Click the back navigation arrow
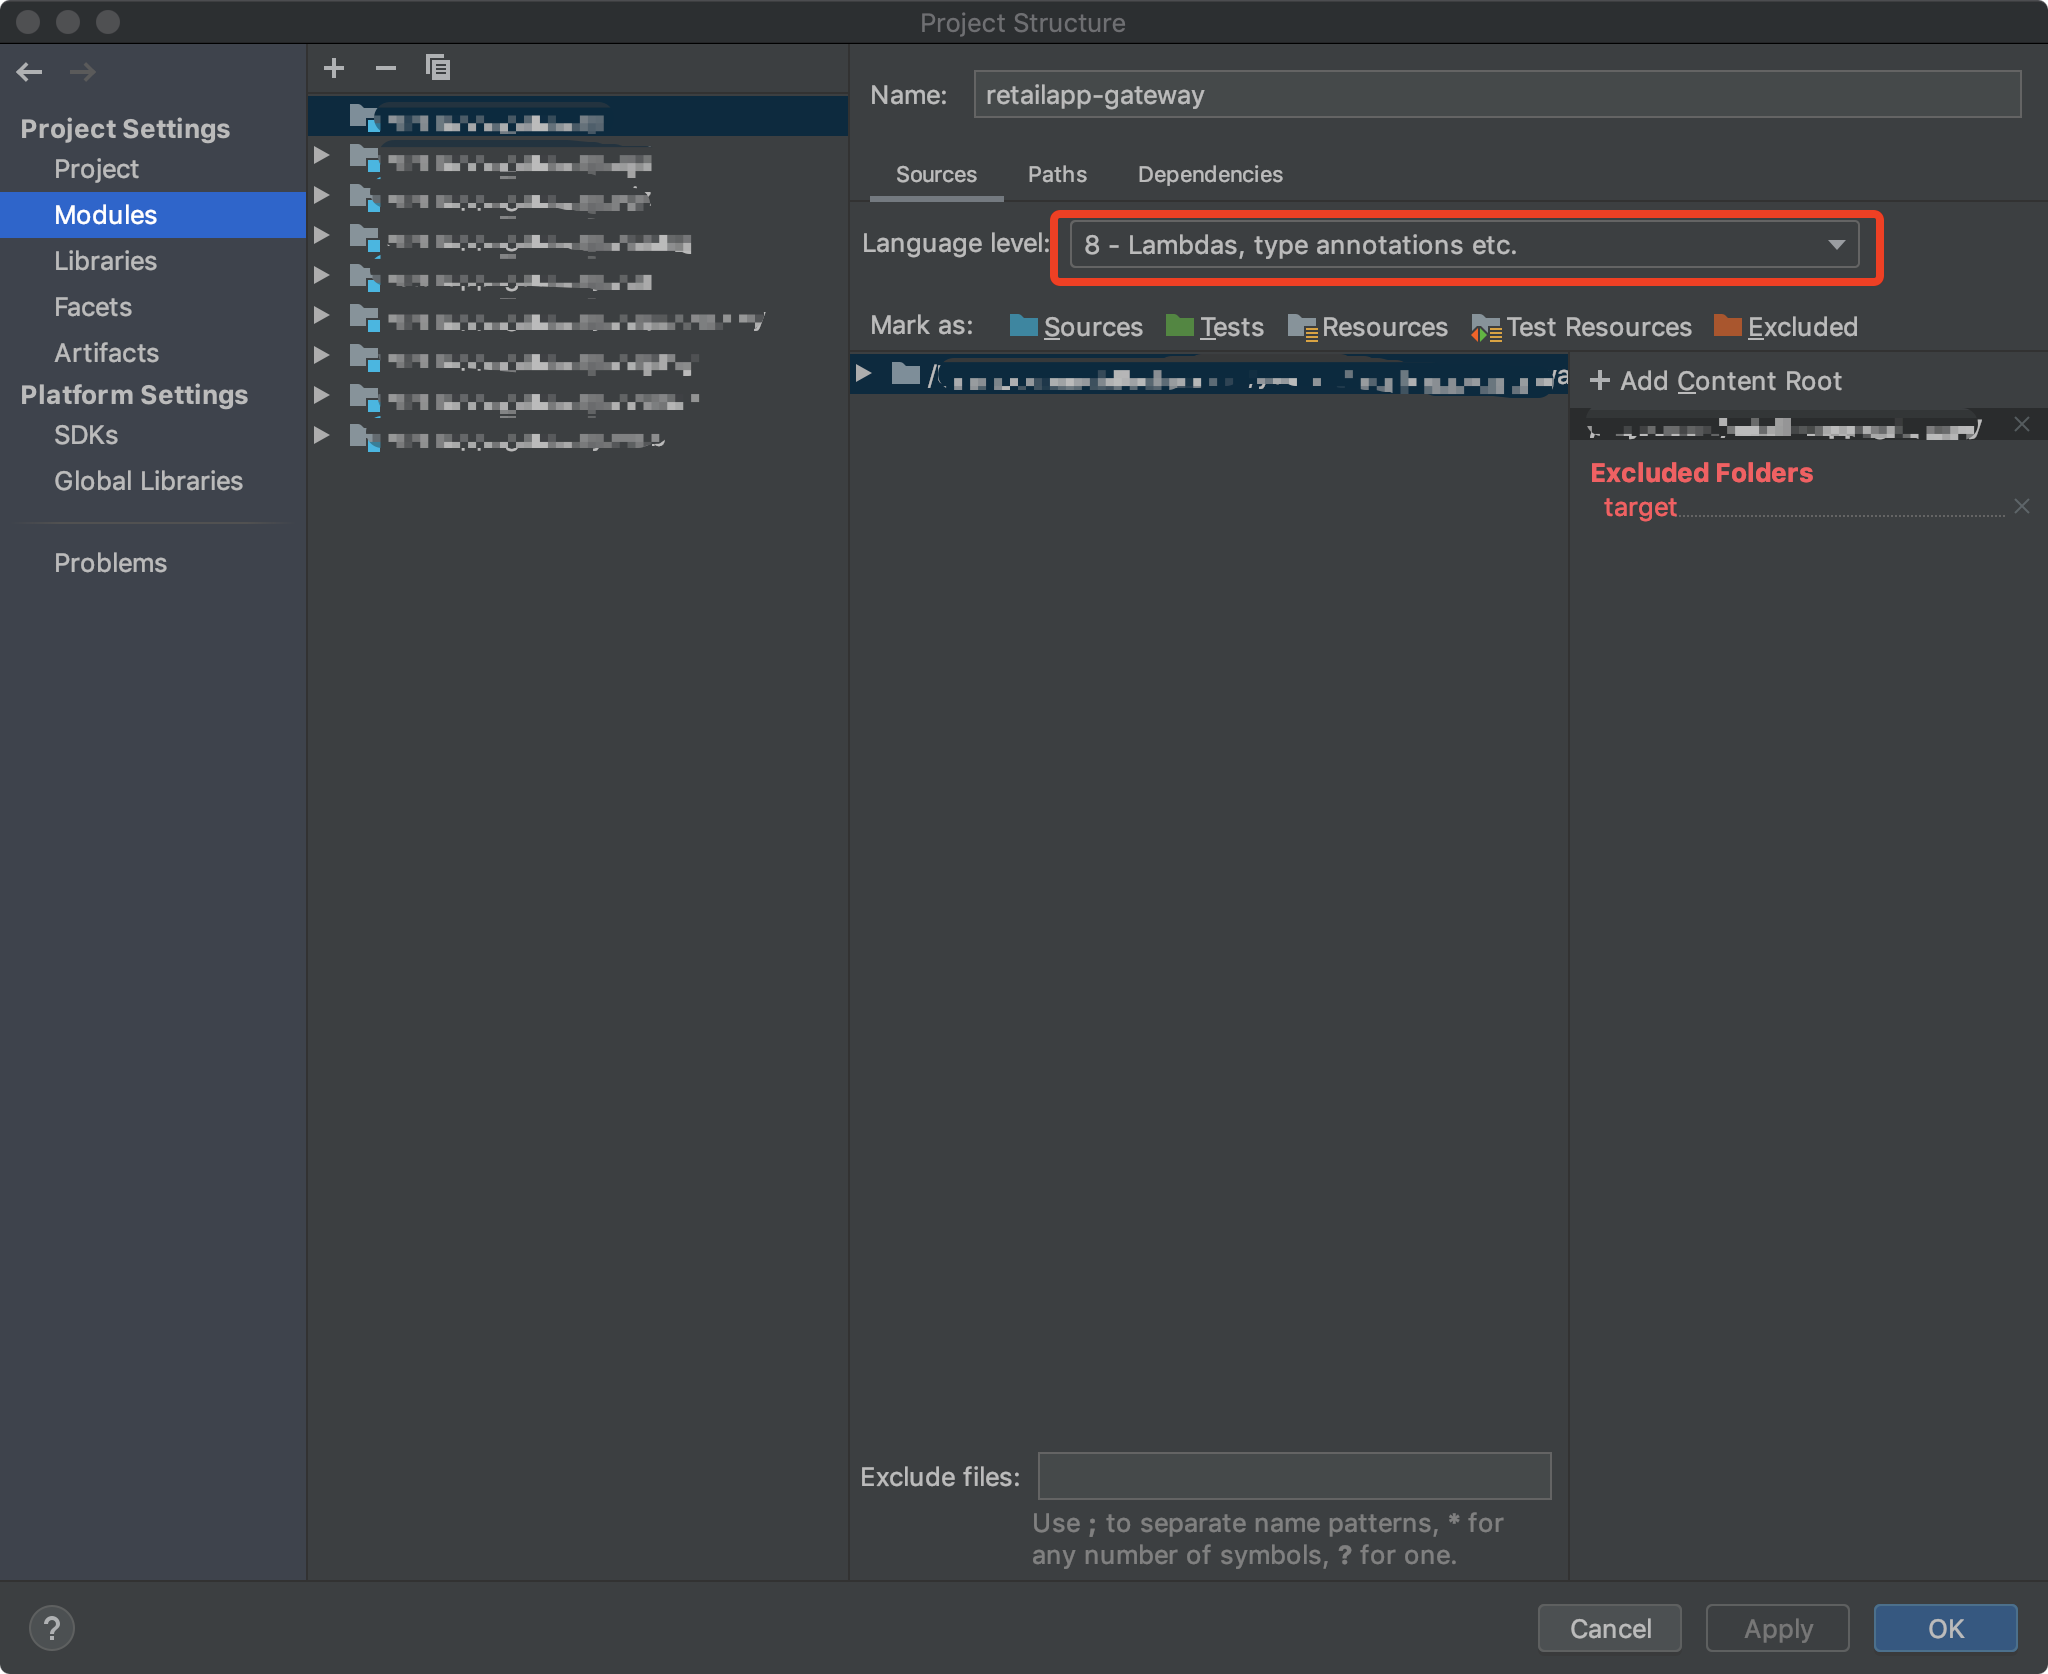This screenshot has height=1674, width=2048. [x=30, y=72]
